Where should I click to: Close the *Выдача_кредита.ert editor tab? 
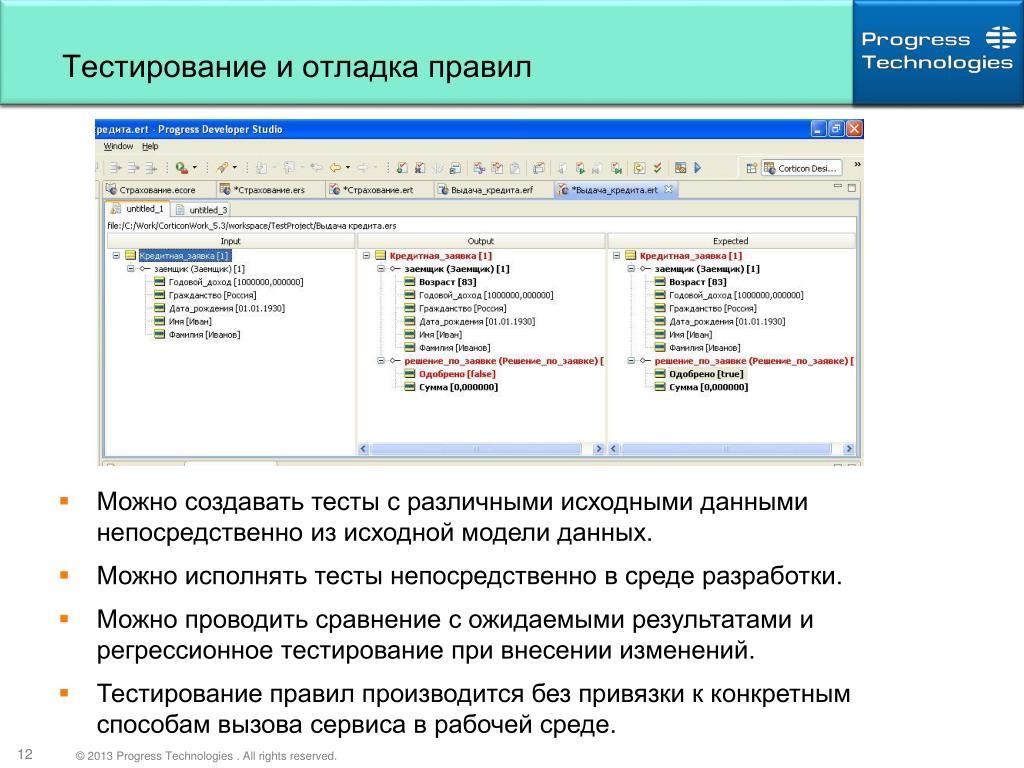point(668,189)
